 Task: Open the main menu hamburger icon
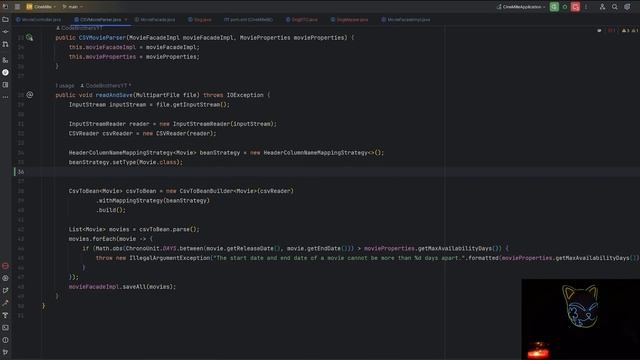coord(17,7)
